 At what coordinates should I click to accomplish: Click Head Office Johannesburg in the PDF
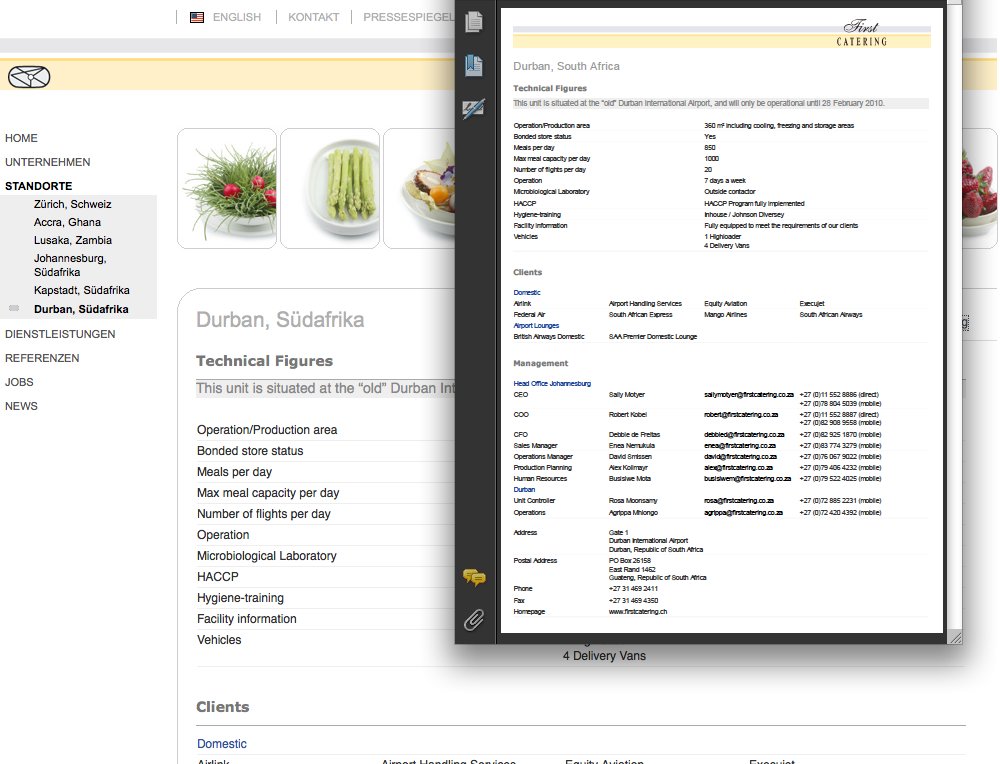(x=552, y=384)
